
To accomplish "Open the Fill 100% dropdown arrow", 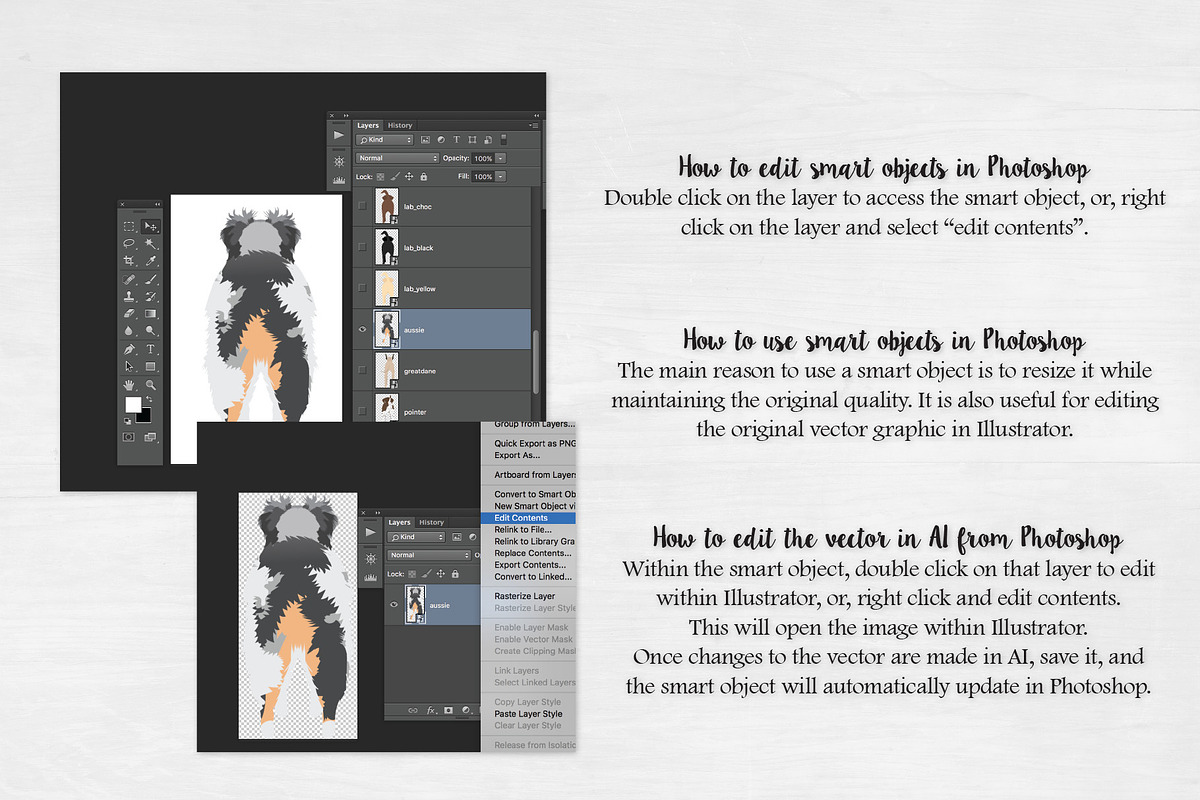I will [500, 176].
